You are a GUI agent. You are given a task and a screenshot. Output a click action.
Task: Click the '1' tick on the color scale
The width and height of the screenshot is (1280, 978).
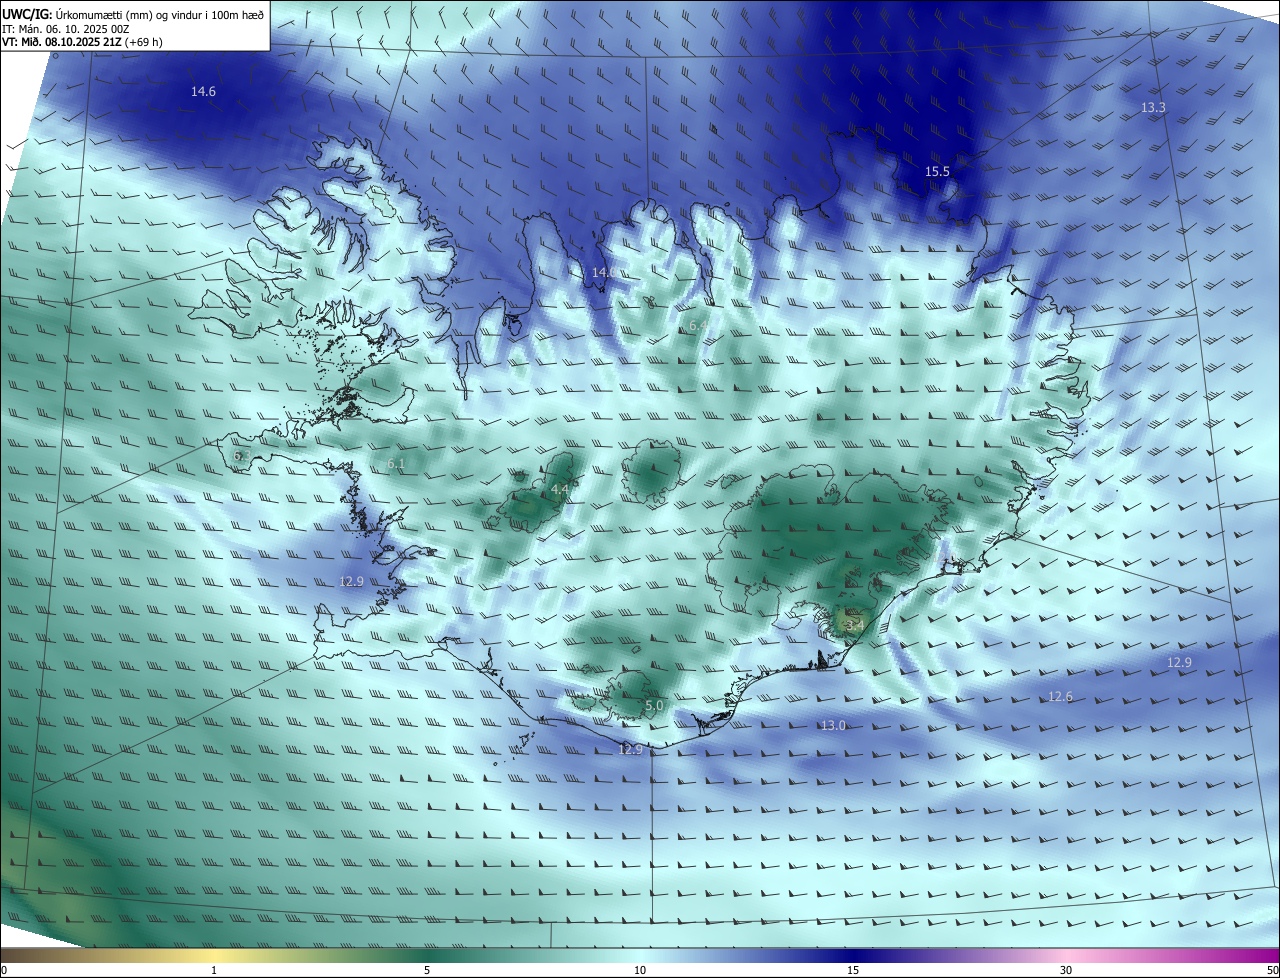[x=214, y=971]
